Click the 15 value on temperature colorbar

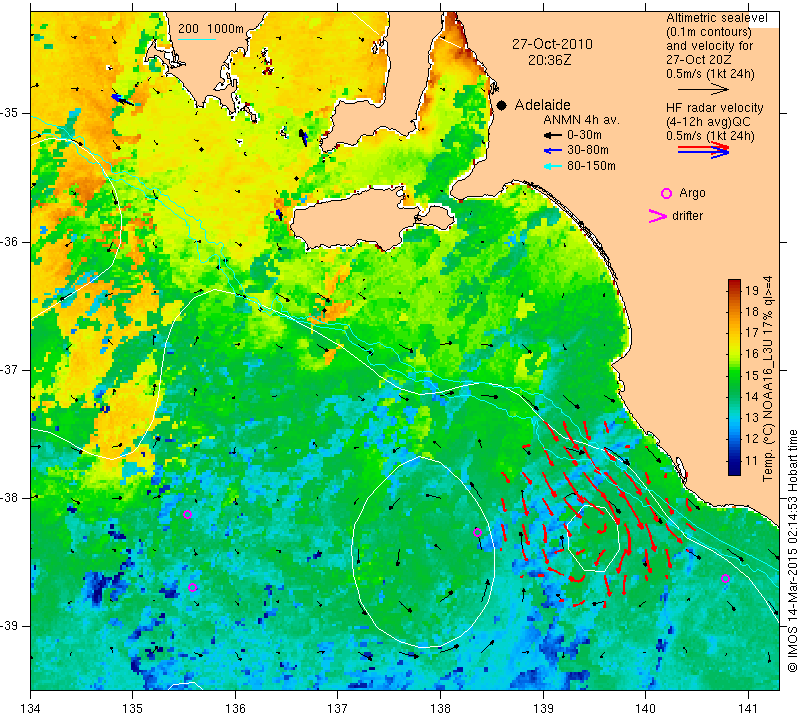coord(752,376)
